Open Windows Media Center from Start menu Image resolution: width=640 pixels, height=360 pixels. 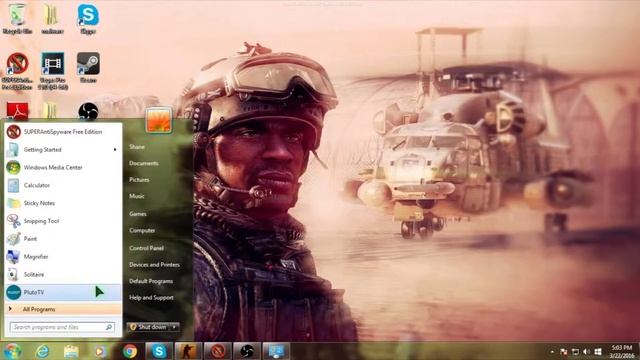[63, 167]
